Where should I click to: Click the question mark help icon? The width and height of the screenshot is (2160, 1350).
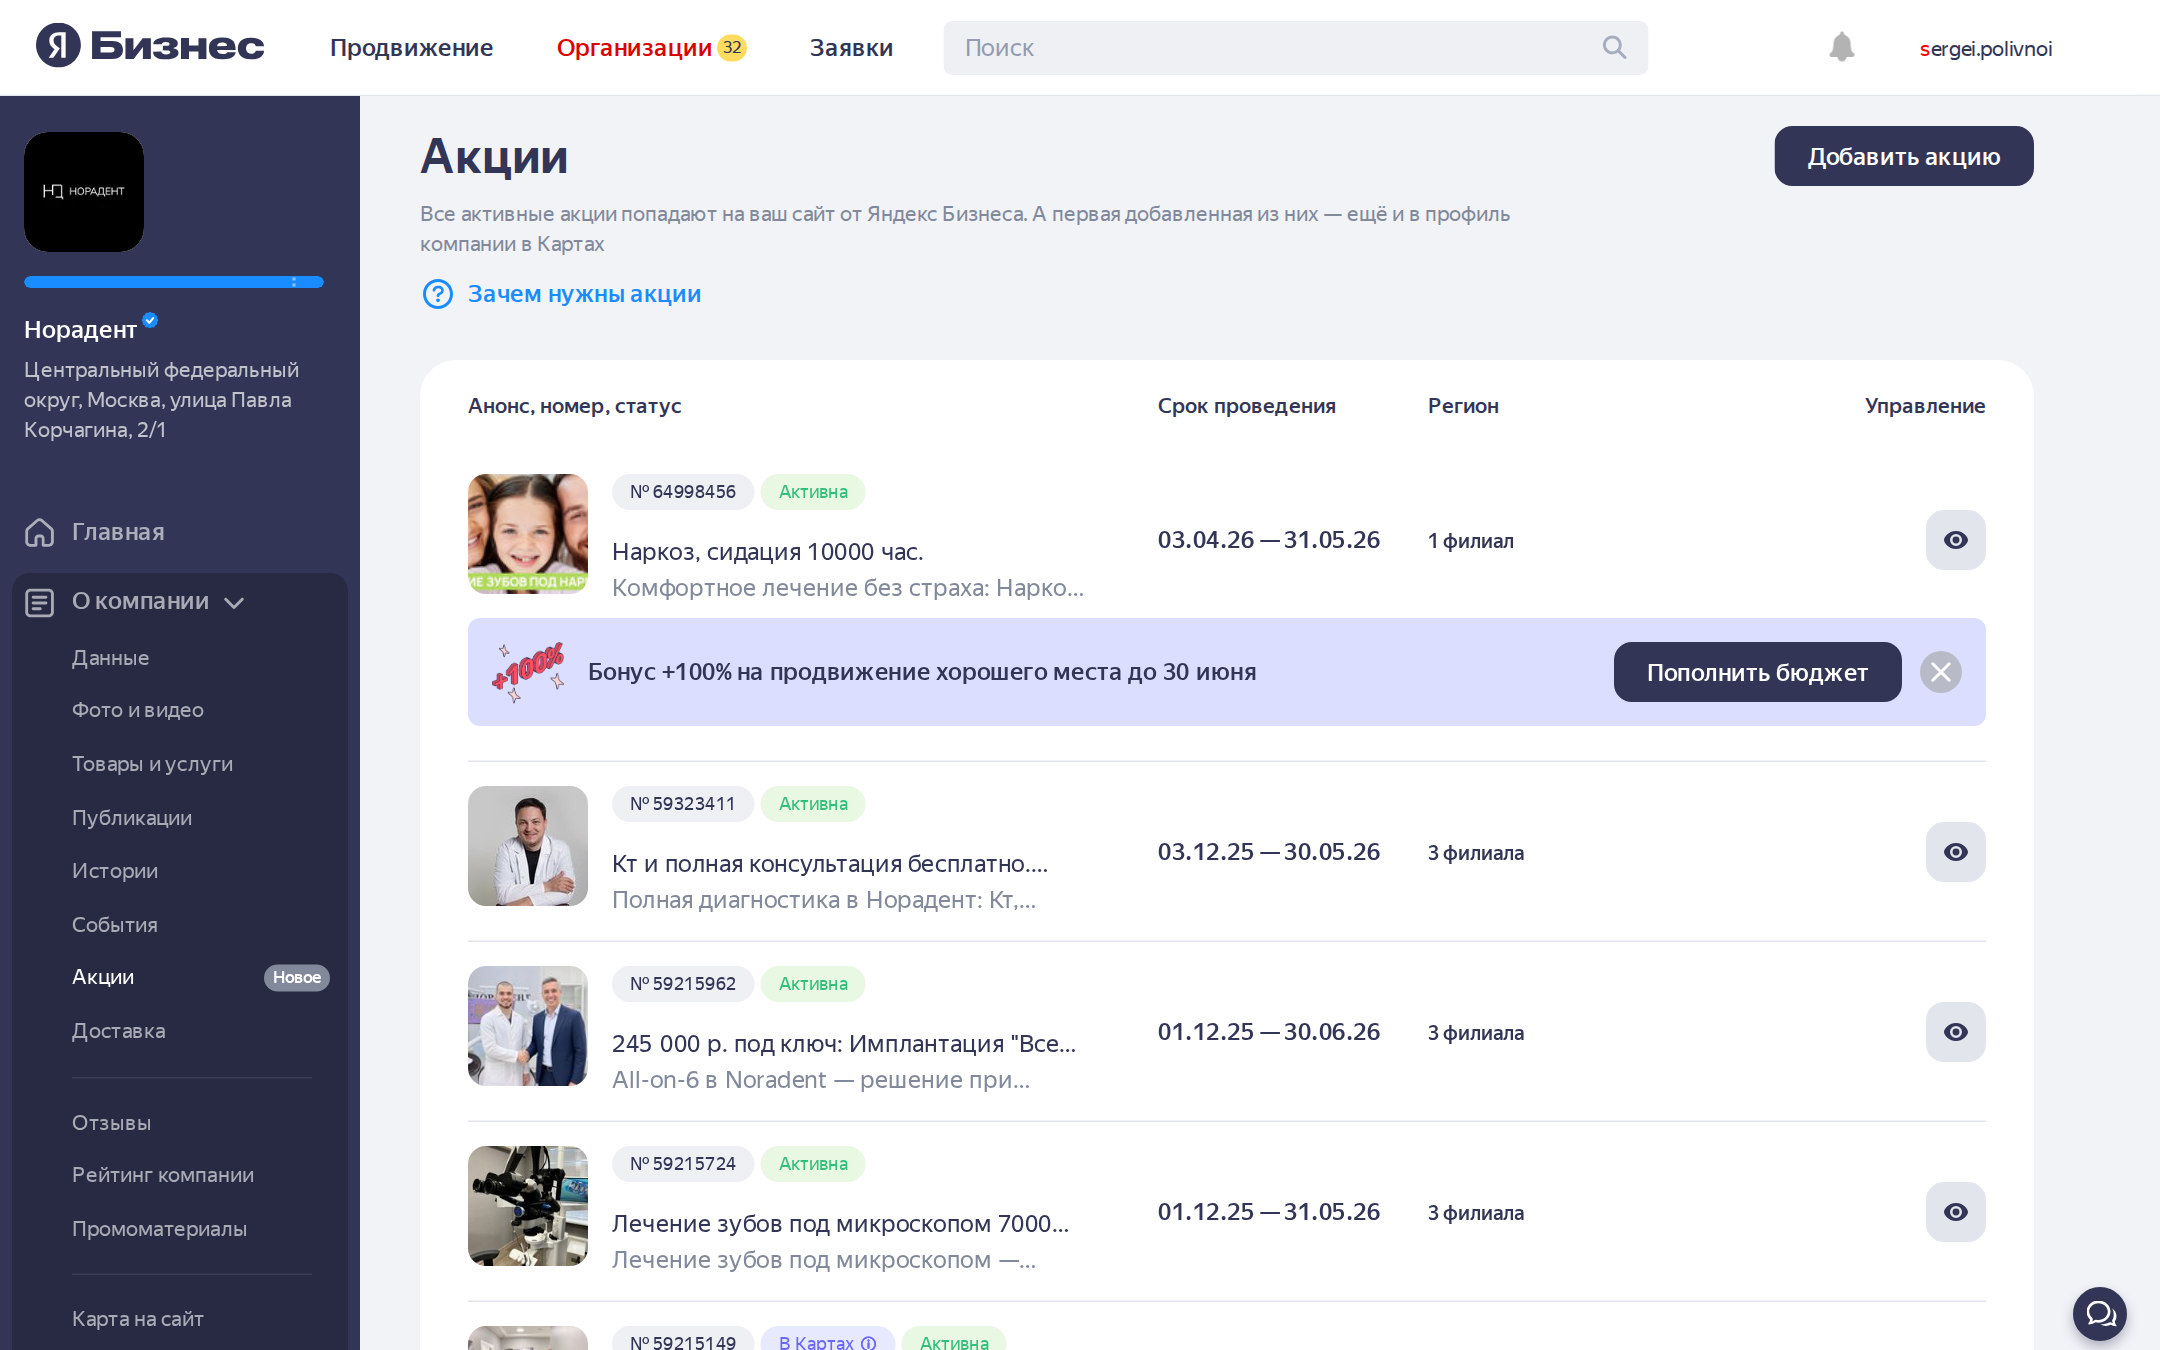point(438,294)
